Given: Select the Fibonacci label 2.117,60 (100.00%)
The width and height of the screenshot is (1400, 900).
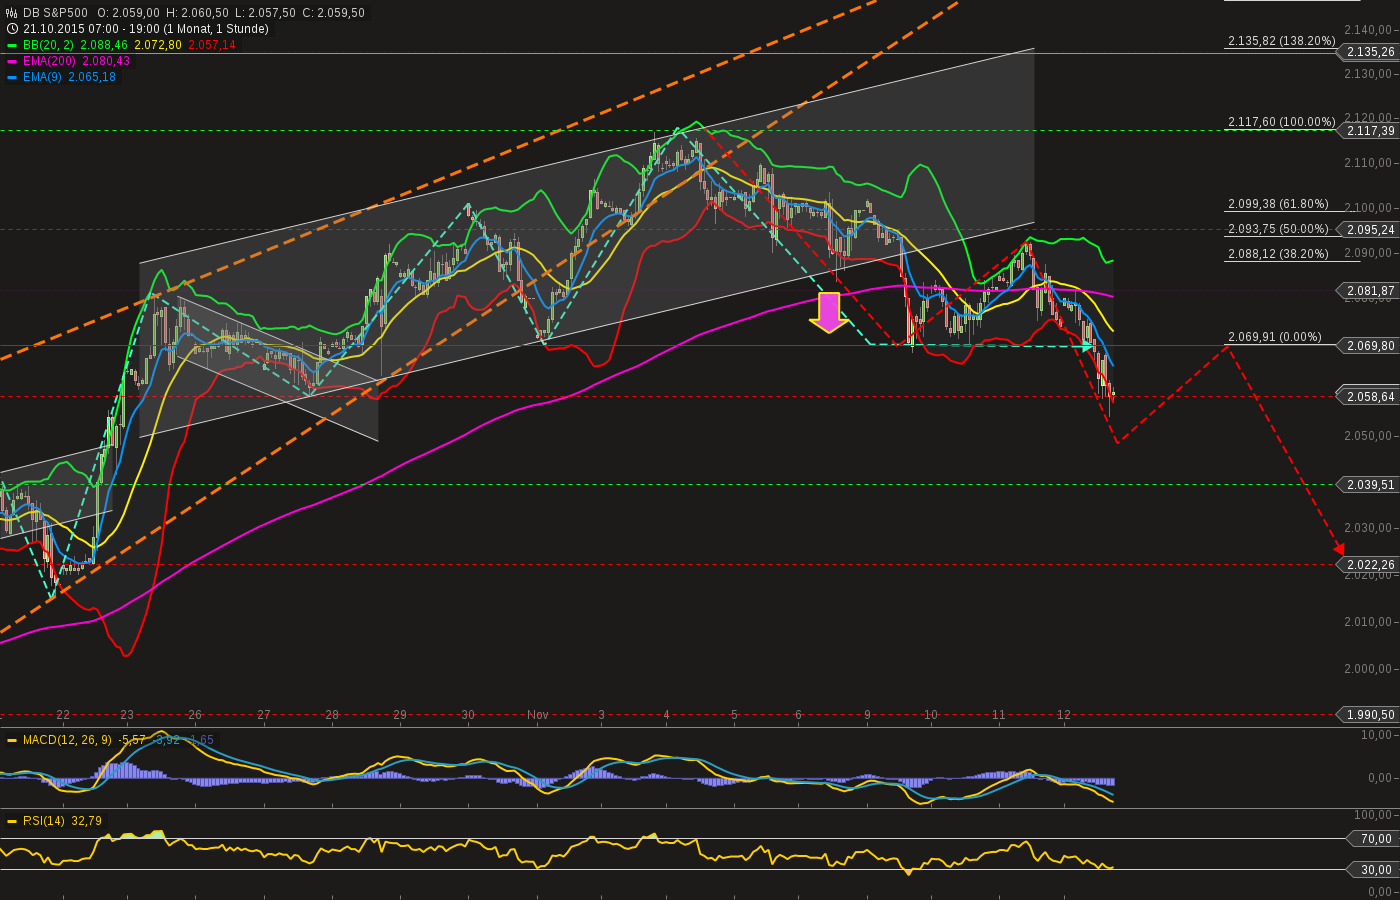Looking at the screenshot, I should 1282,122.
